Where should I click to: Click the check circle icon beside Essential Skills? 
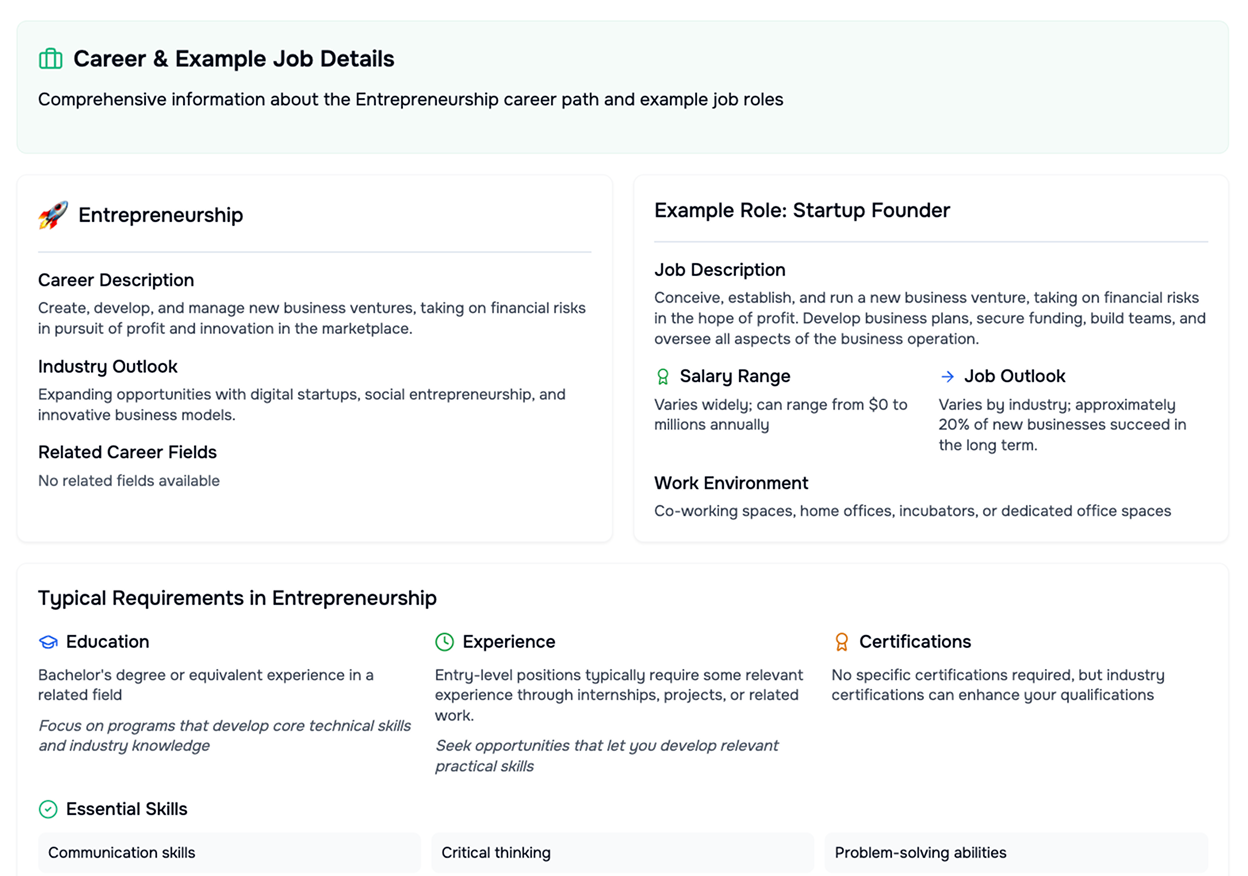48,809
